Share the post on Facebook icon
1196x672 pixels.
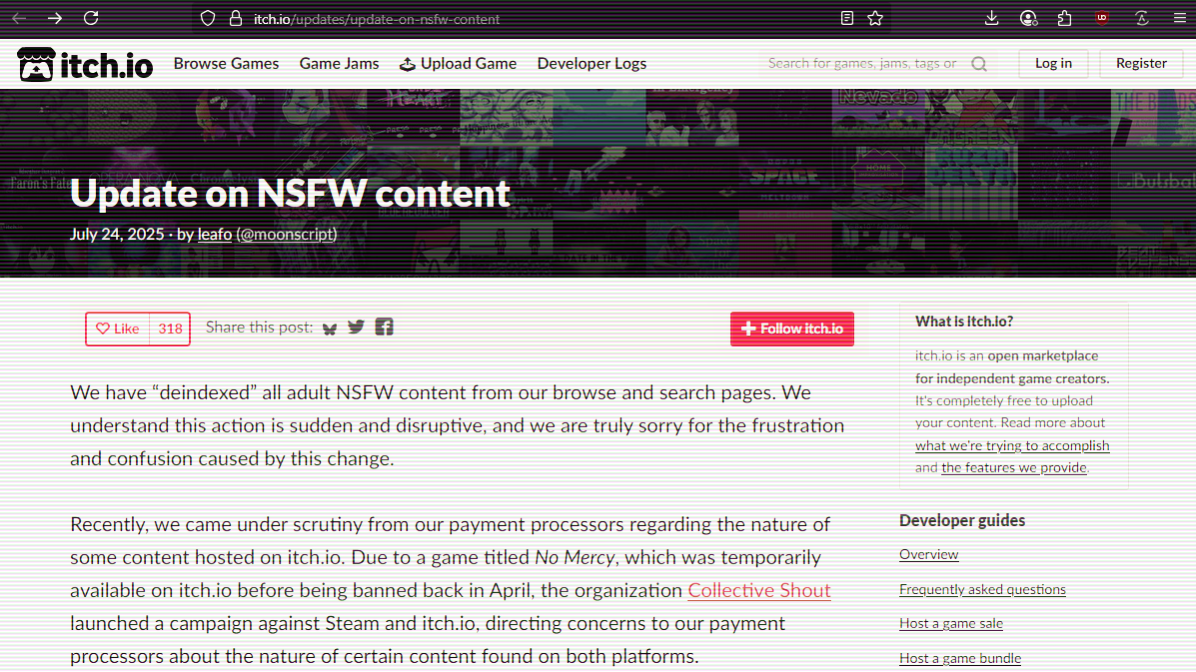point(384,327)
